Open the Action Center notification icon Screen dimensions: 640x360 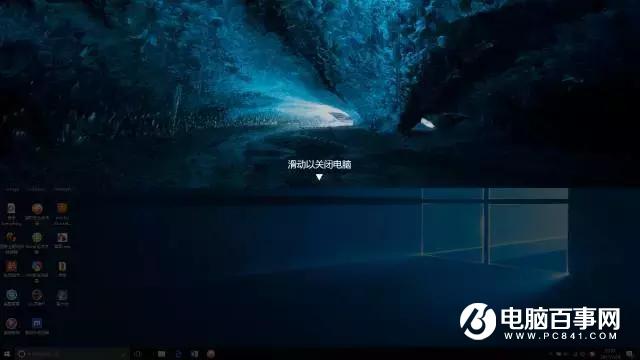(x=629, y=354)
